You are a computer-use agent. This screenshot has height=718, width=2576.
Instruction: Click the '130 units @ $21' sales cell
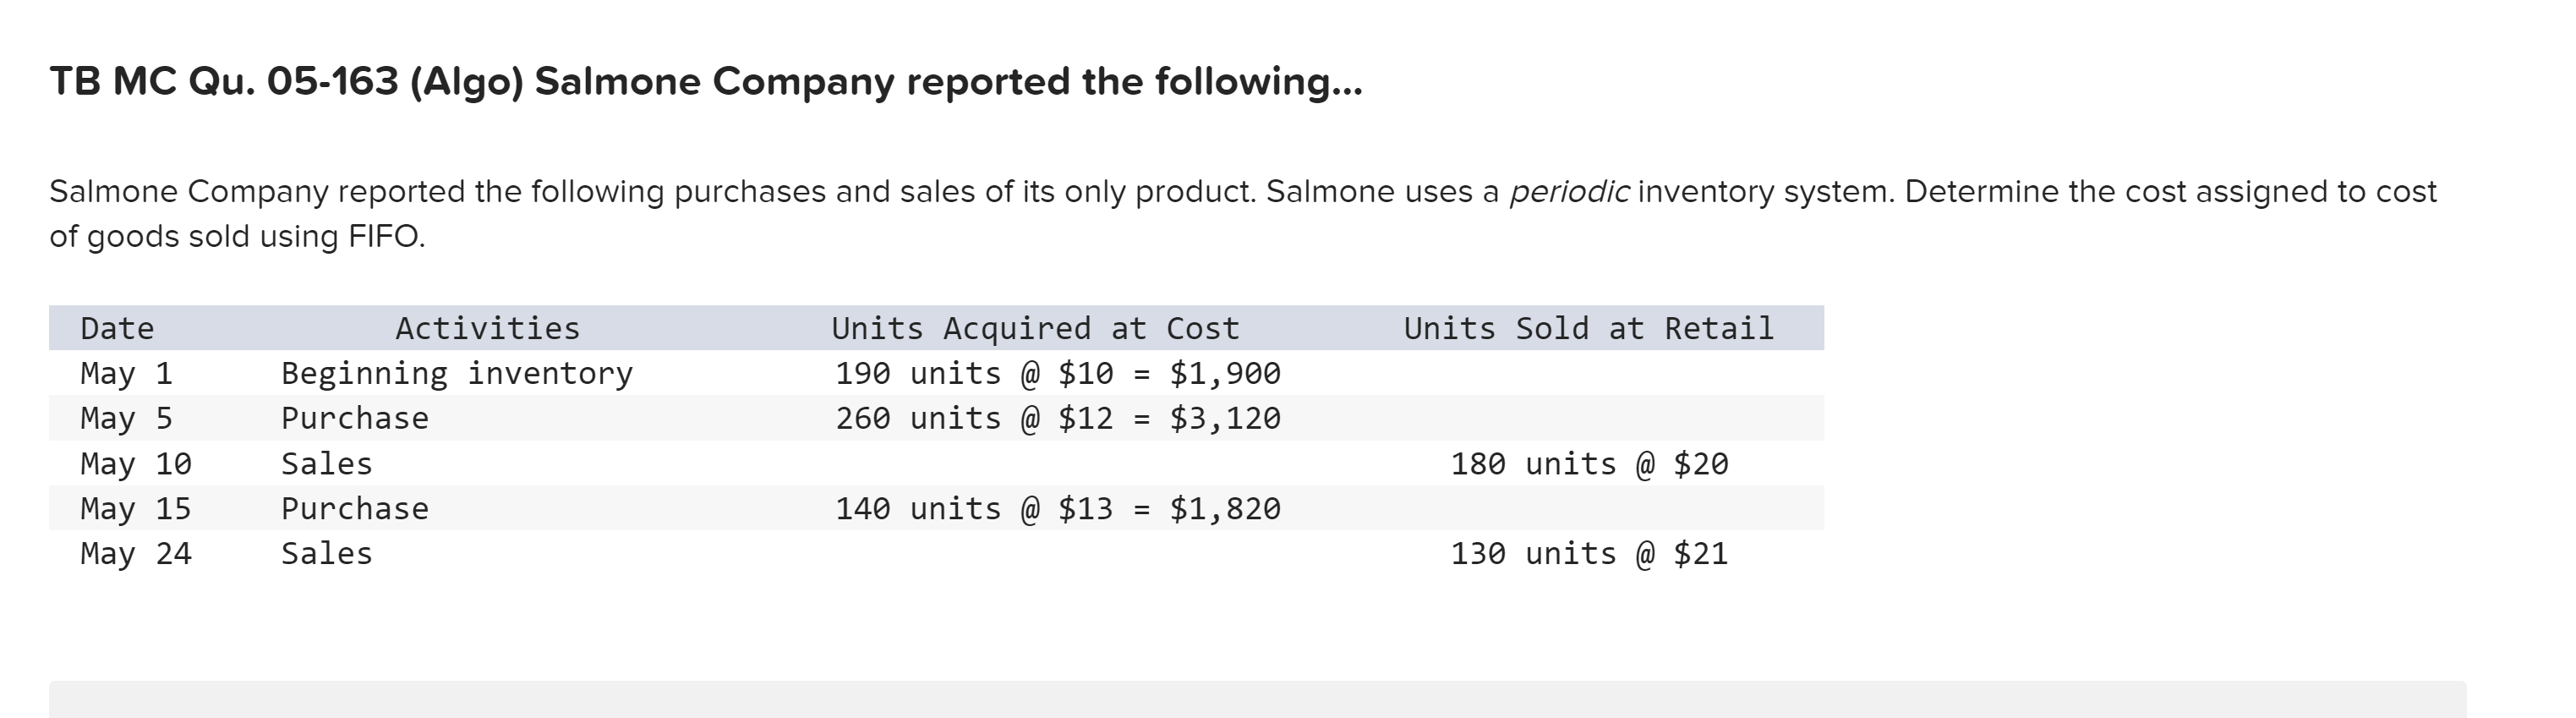click(1588, 554)
